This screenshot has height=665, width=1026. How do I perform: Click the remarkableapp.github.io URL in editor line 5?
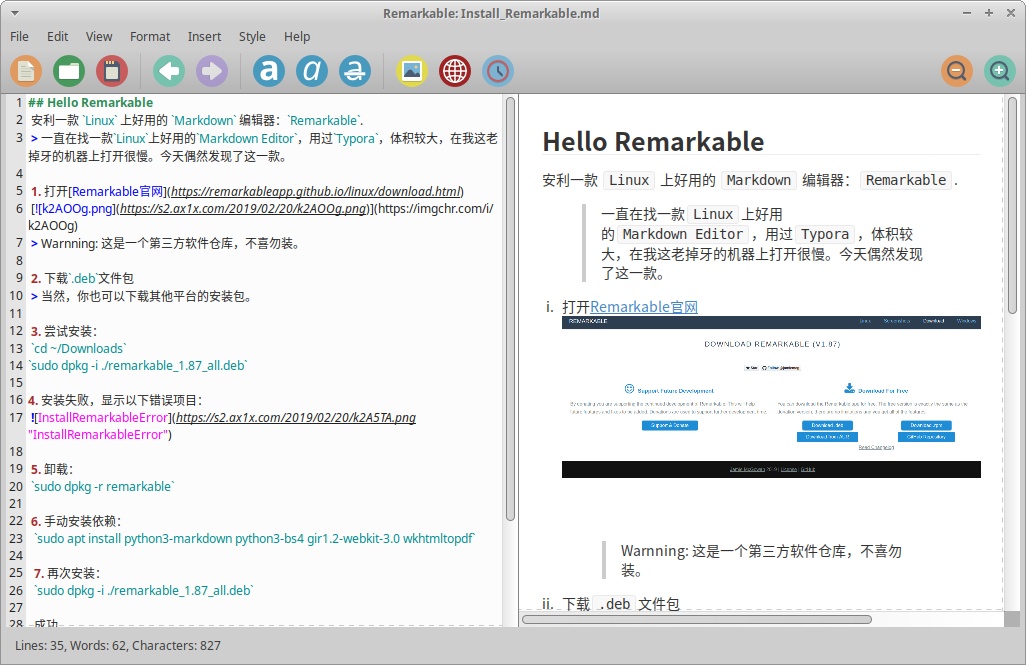pos(316,192)
